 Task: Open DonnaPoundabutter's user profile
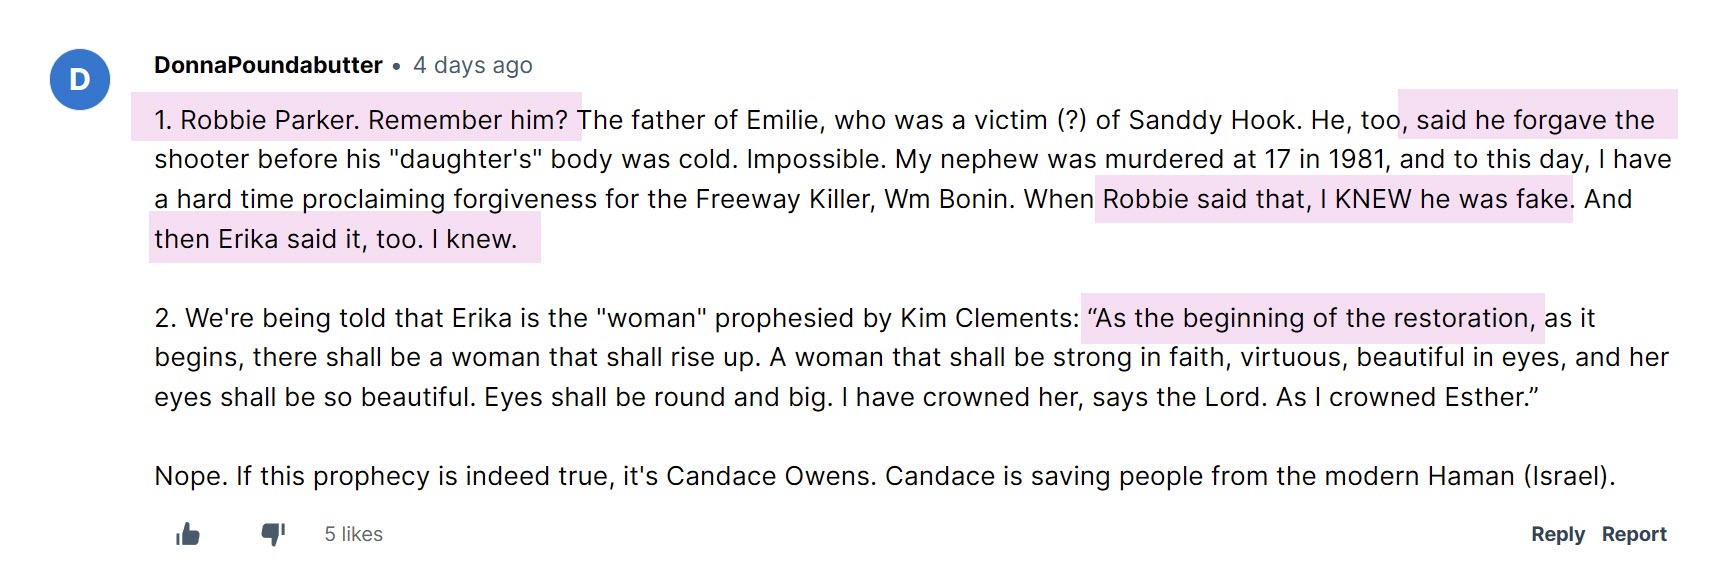click(x=268, y=65)
